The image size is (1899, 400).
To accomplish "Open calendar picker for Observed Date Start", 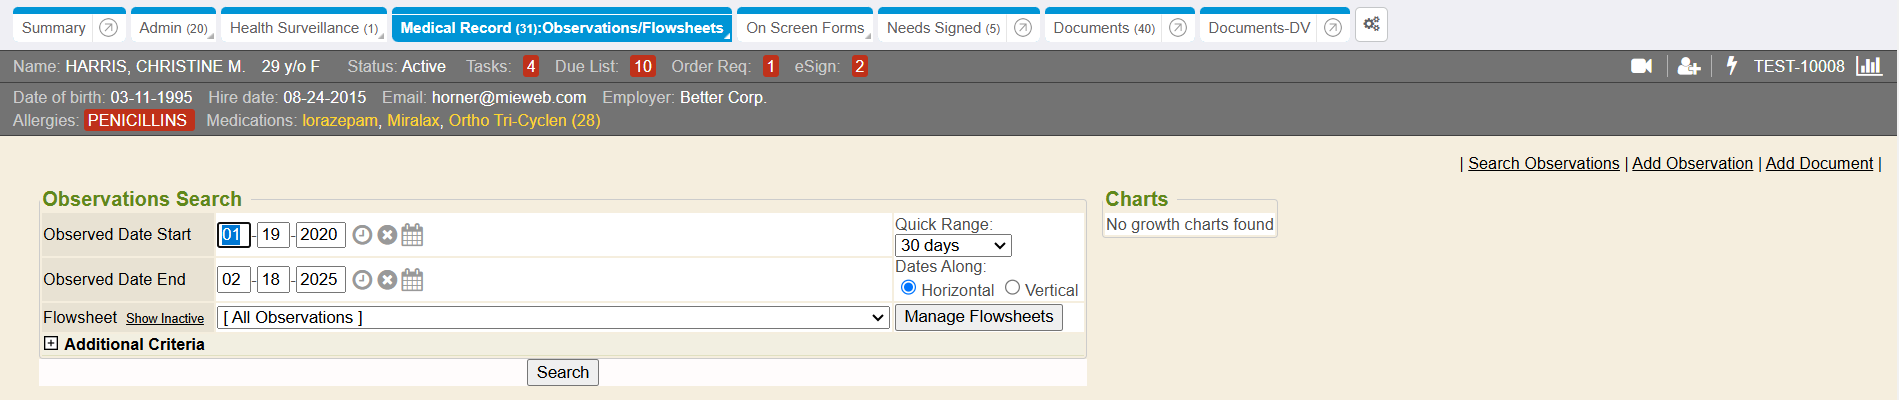I will (412, 235).
